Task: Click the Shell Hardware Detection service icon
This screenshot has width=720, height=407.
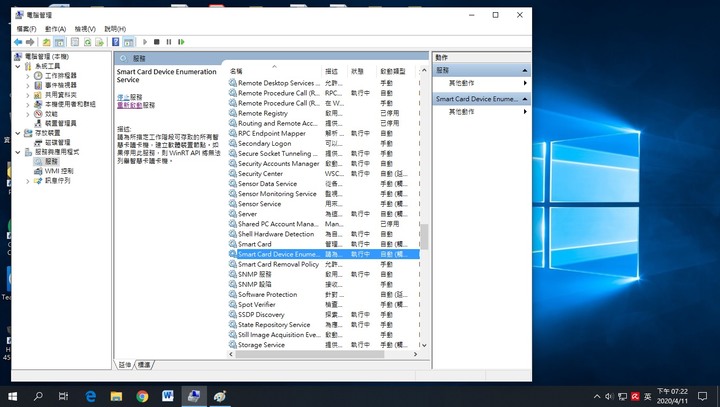Action: (233, 234)
